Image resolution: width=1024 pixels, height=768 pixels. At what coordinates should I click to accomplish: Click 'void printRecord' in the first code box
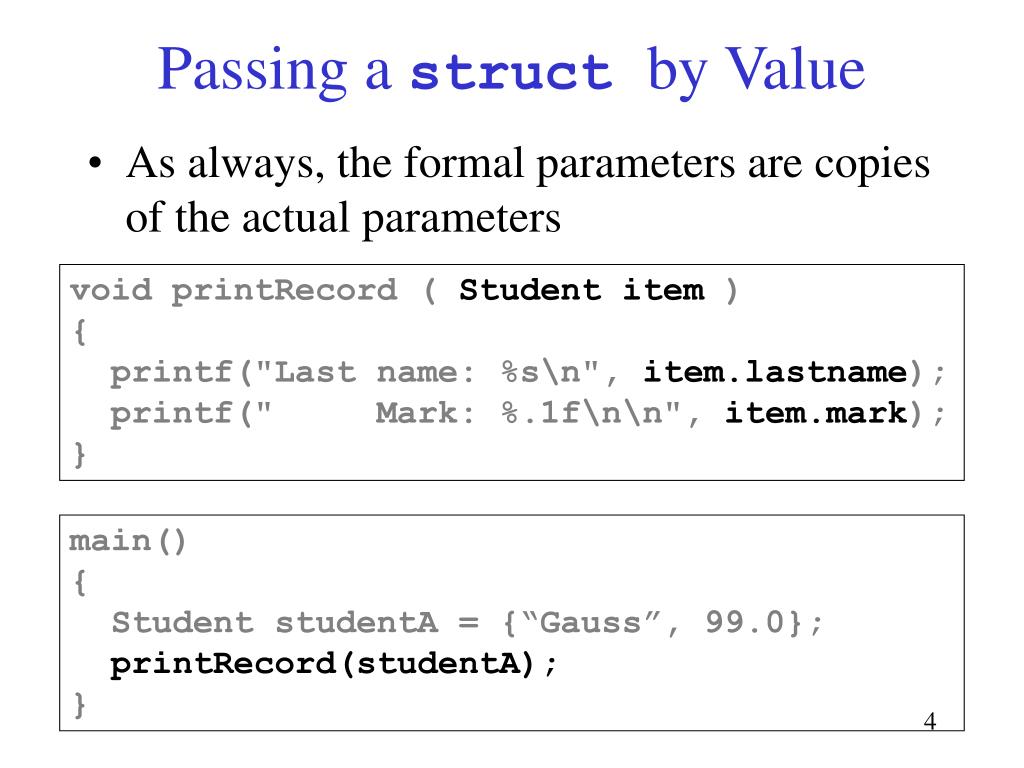234,291
